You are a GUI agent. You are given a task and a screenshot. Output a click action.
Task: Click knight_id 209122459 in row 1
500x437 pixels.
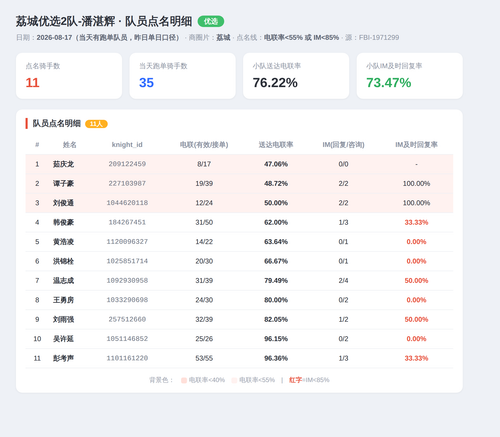[127, 164]
